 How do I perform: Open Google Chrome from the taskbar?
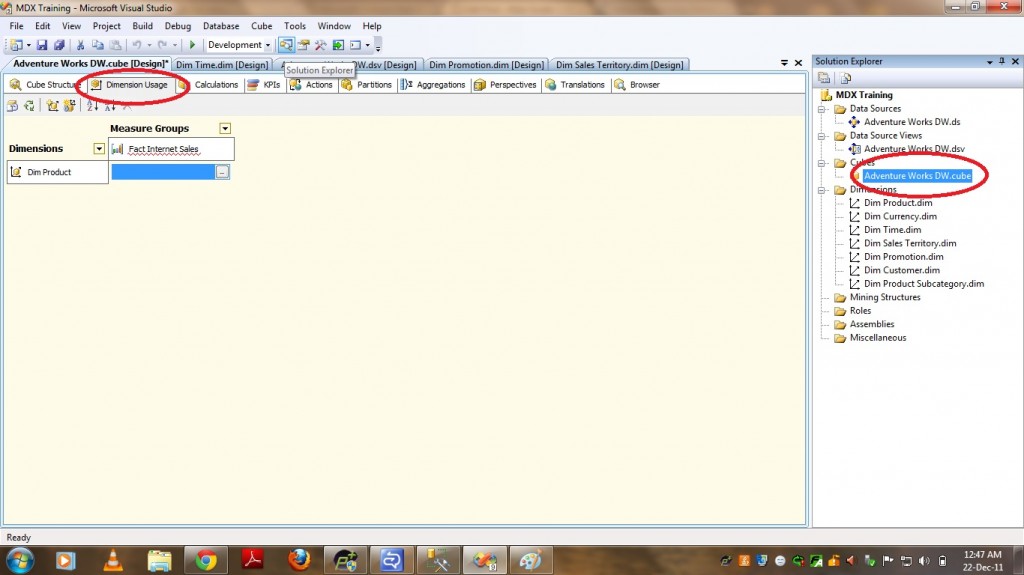coord(207,559)
